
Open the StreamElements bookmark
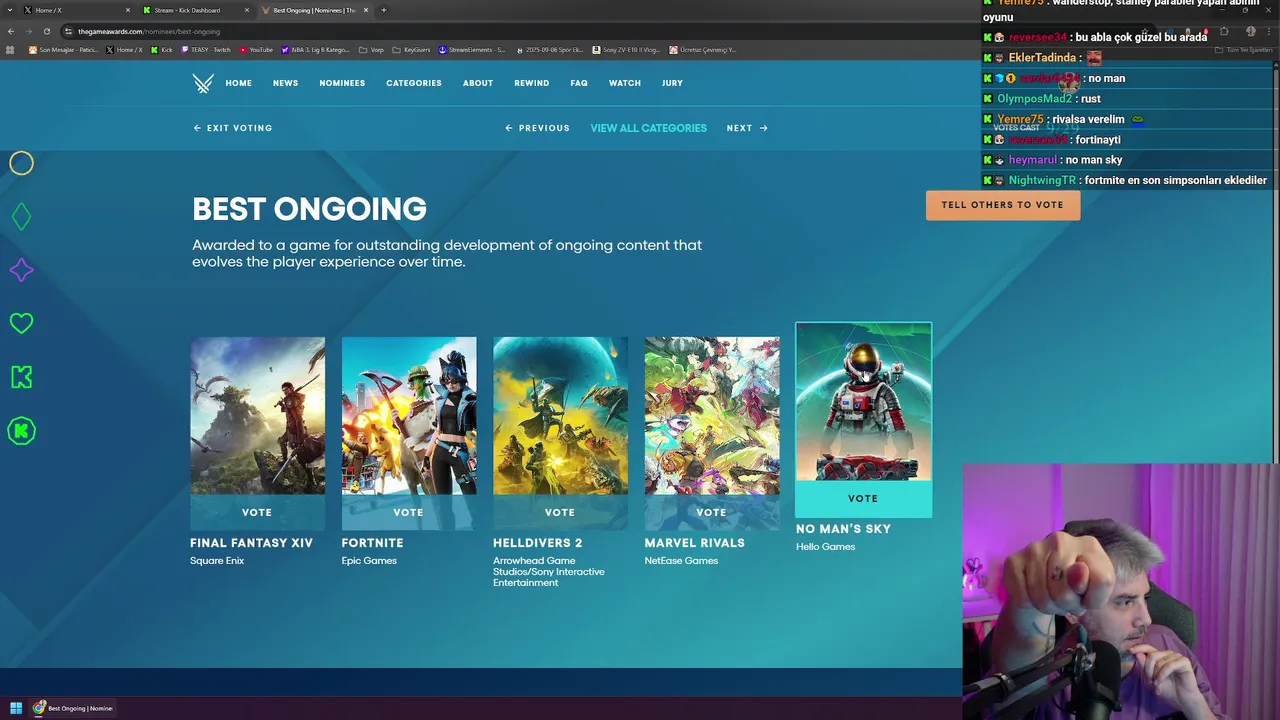[x=473, y=49]
